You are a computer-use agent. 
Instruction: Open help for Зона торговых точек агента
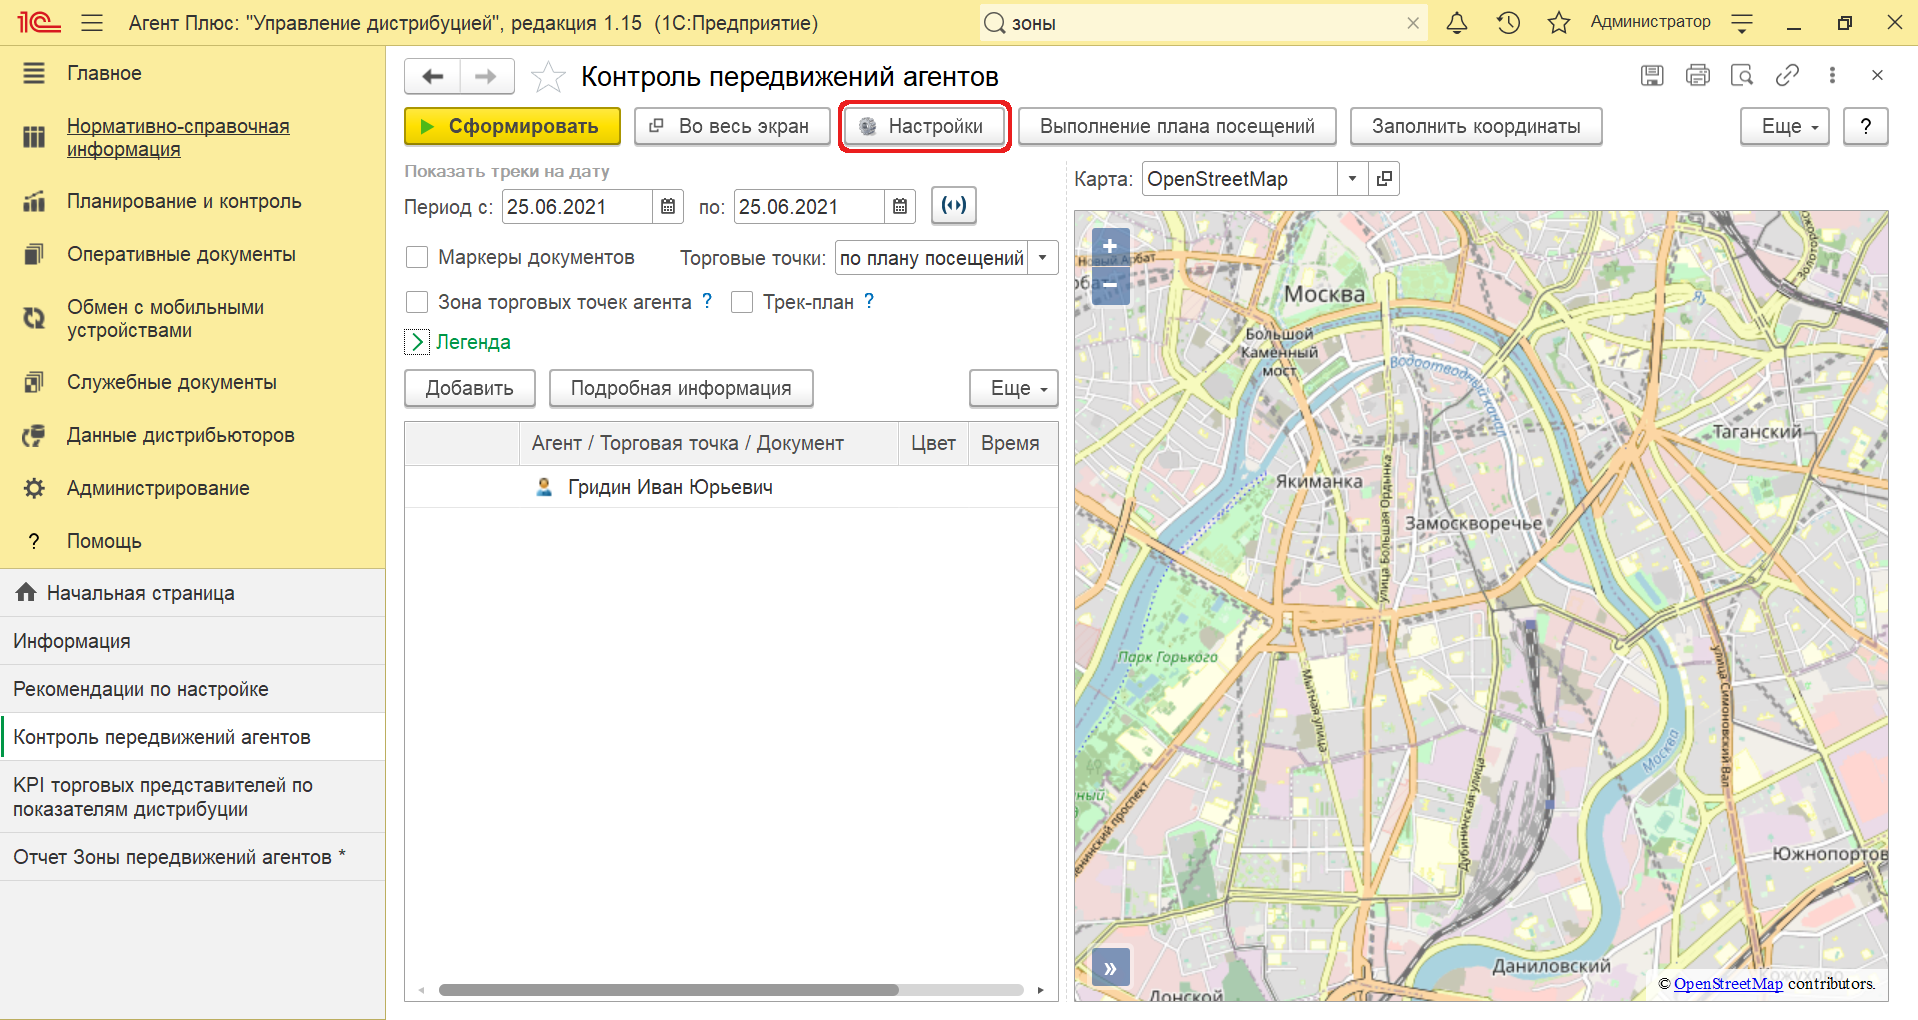pyautogui.click(x=707, y=301)
